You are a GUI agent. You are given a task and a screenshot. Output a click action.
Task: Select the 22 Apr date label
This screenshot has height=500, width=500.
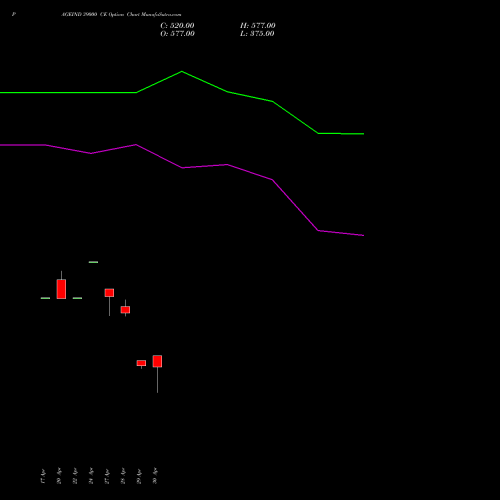[75, 476]
